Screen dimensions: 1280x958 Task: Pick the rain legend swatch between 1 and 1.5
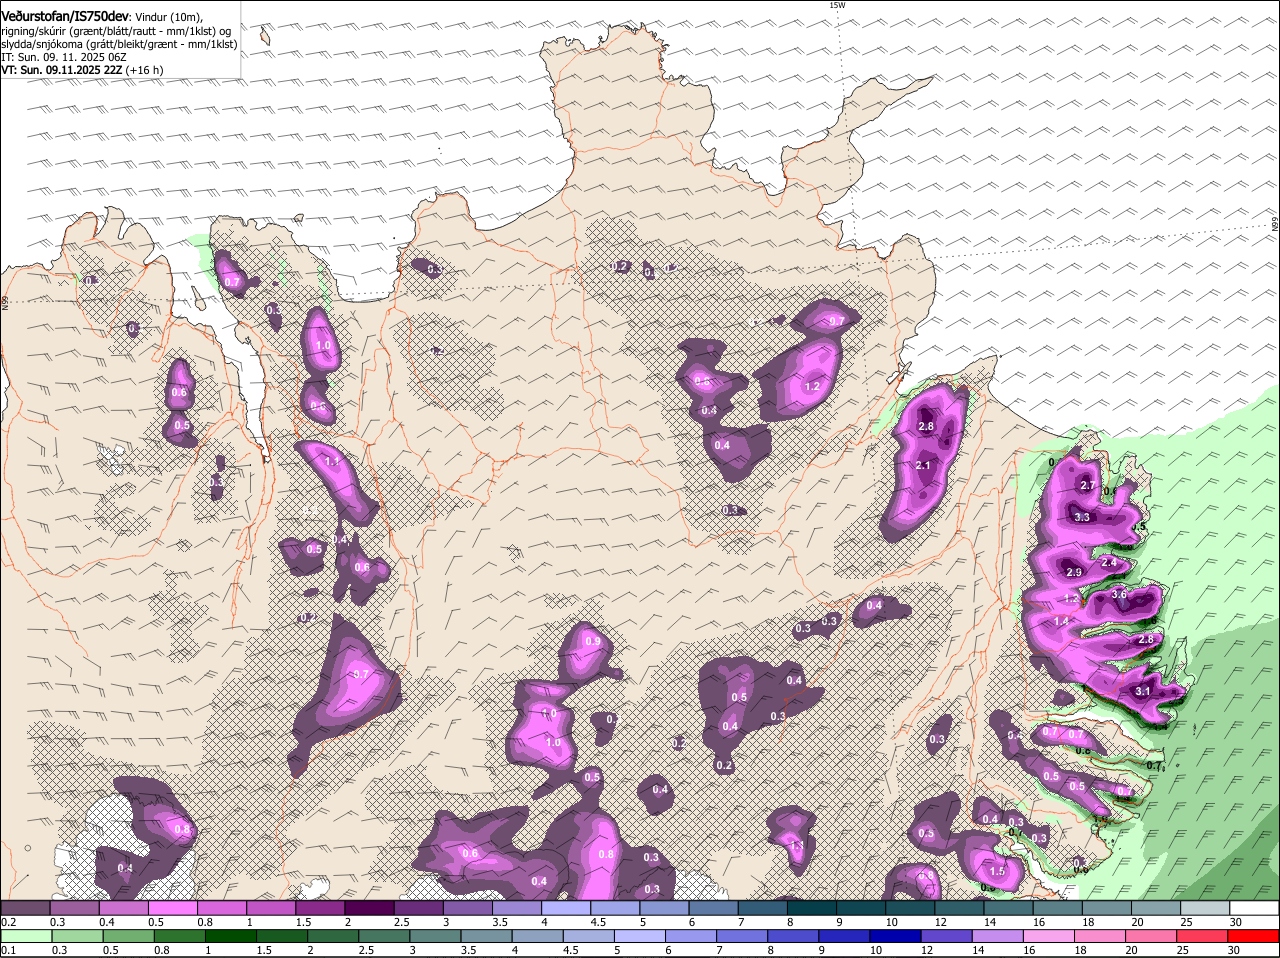[232, 935]
